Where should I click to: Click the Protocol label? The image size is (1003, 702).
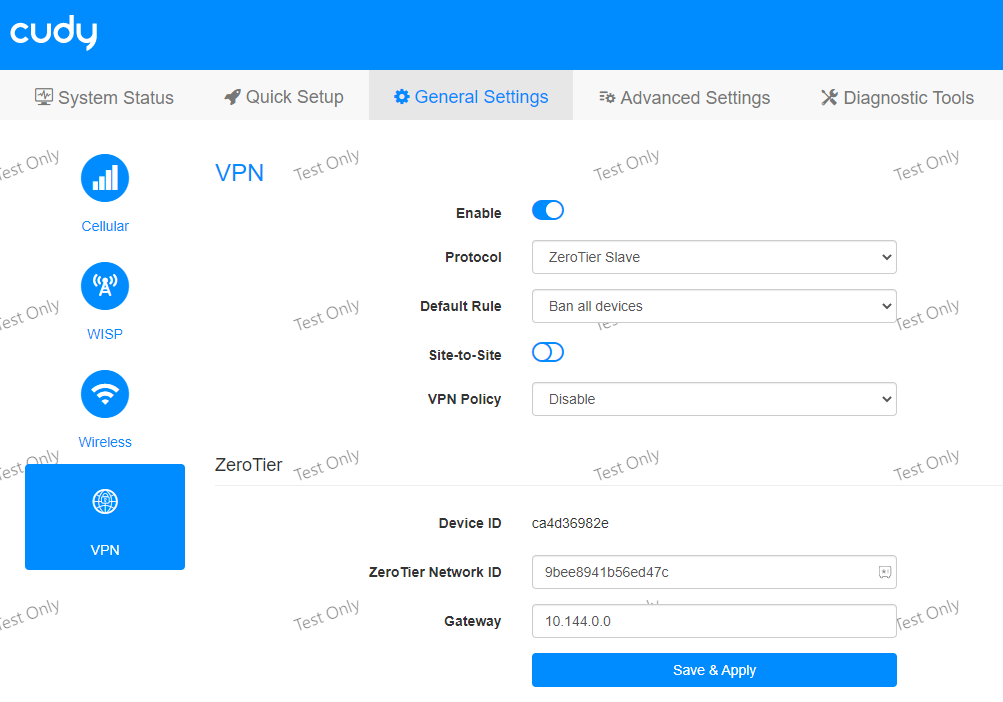(473, 257)
